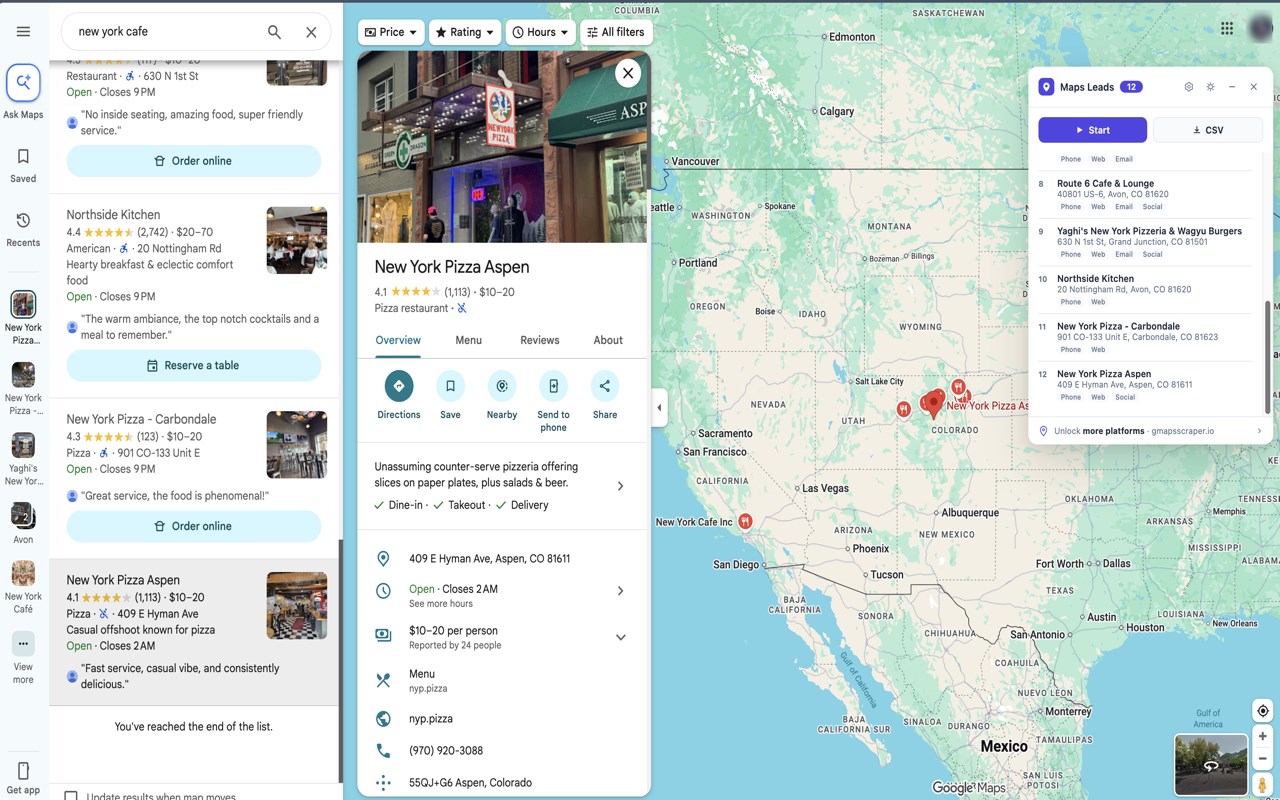Viewport: 1280px width, 800px height.
Task: Click the New York Cafe Inc map pin
Action: pos(745,522)
